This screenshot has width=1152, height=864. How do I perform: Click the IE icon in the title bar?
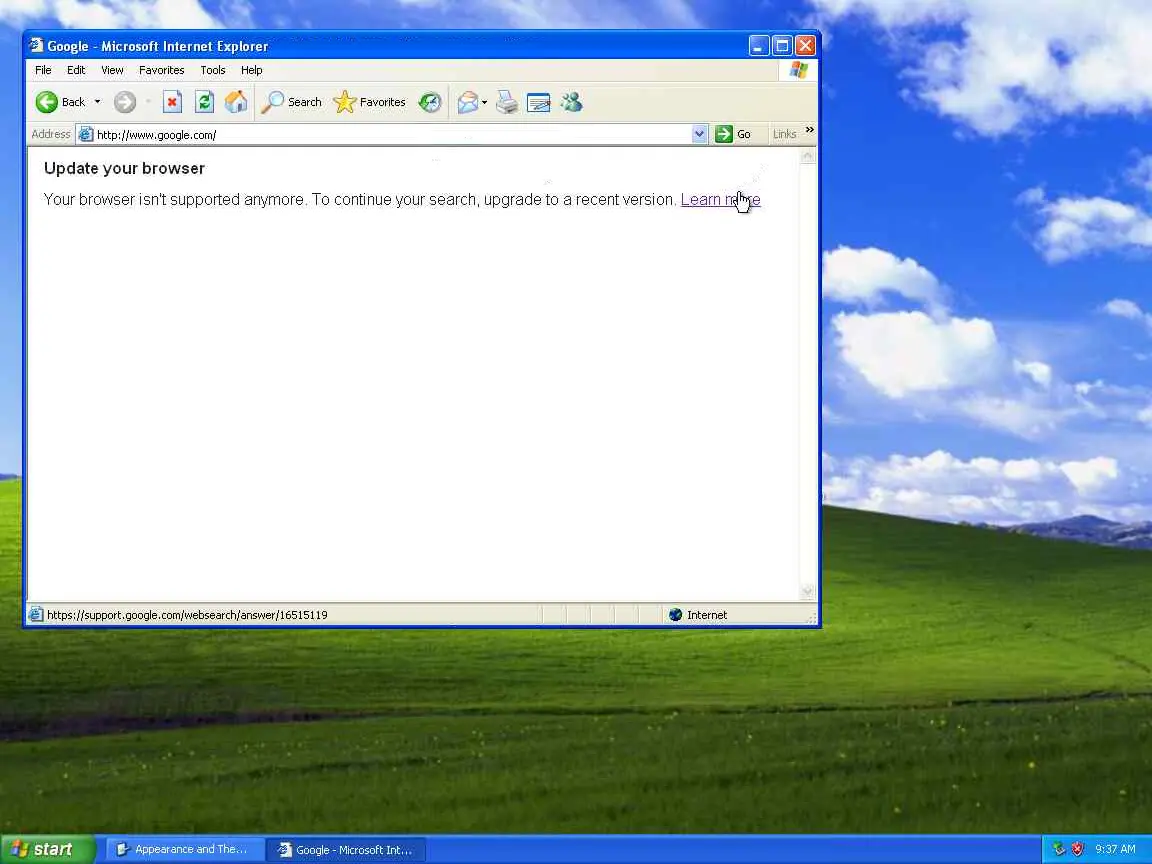pos(36,46)
